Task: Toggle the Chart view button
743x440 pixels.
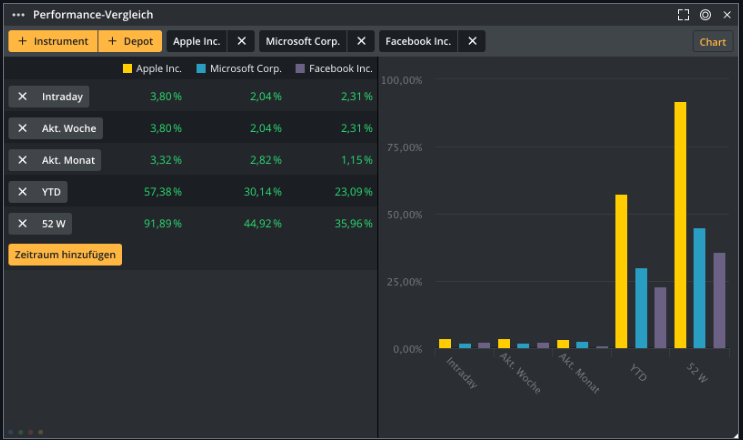Action: pos(713,42)
